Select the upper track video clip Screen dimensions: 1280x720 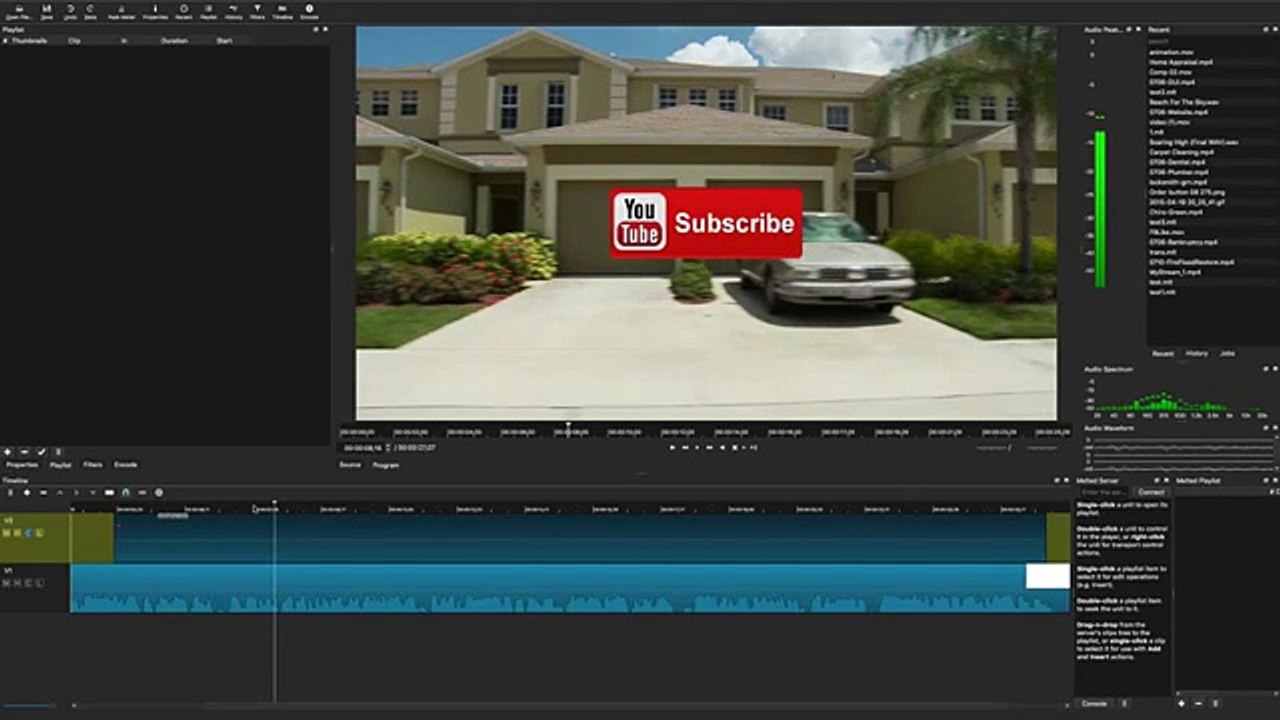click(x=580, y=538)
